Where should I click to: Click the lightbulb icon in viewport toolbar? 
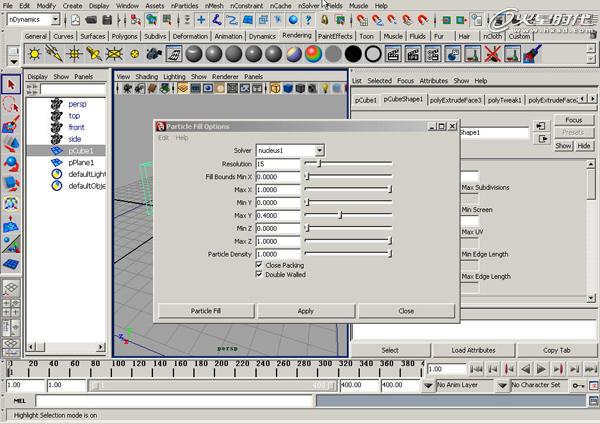point(325,88)
